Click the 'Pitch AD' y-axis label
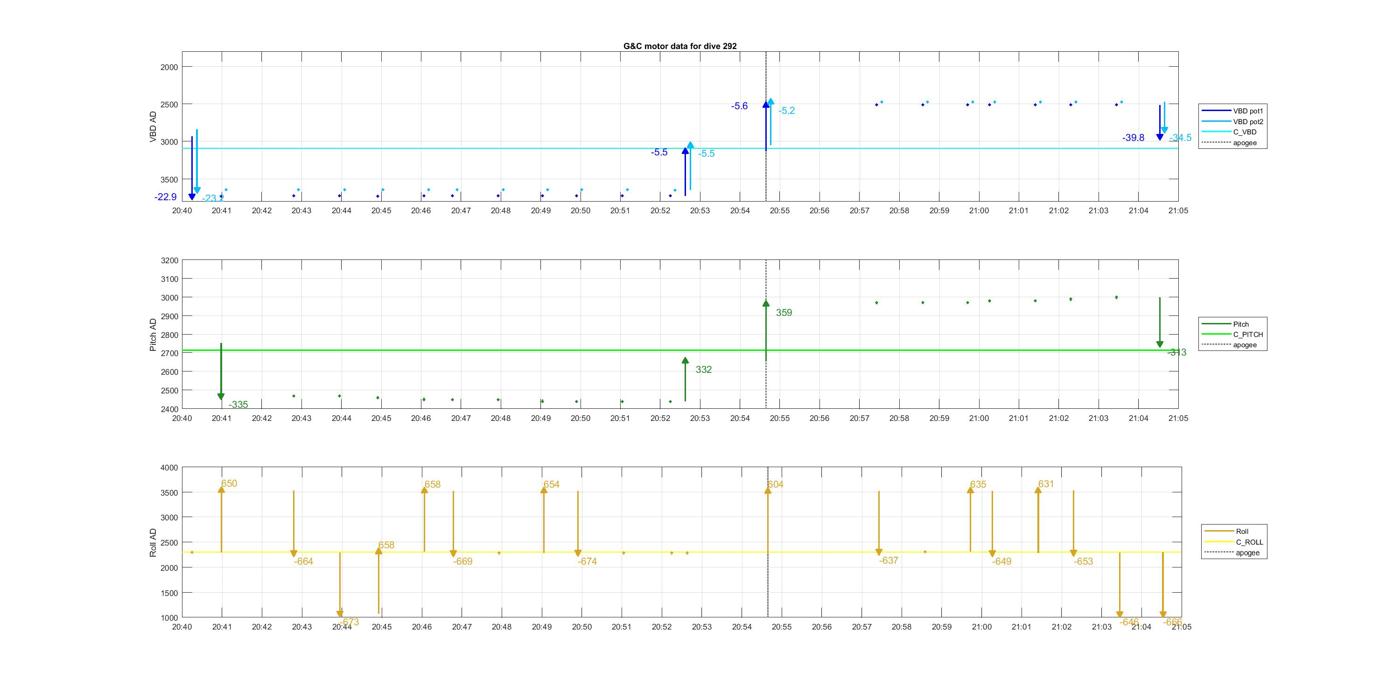This screenshot has width=1400, height=693. (153, 335)
